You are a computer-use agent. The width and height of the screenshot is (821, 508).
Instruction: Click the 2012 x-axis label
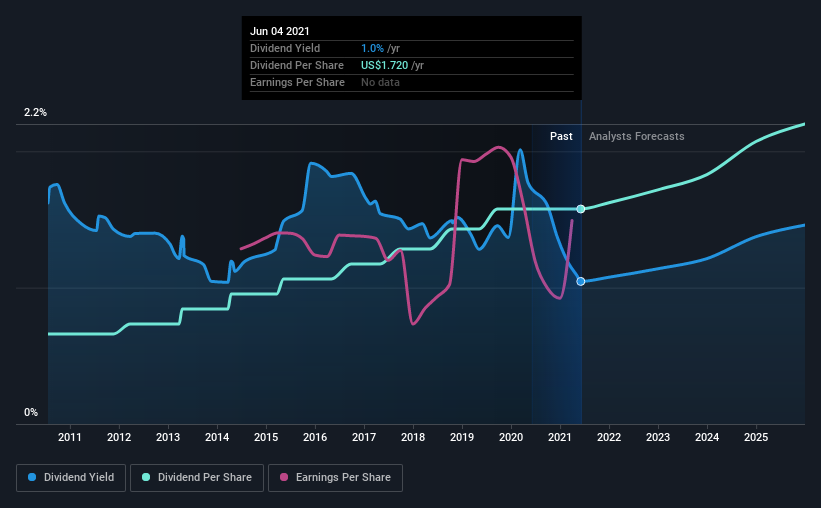(x=119, y=437)
